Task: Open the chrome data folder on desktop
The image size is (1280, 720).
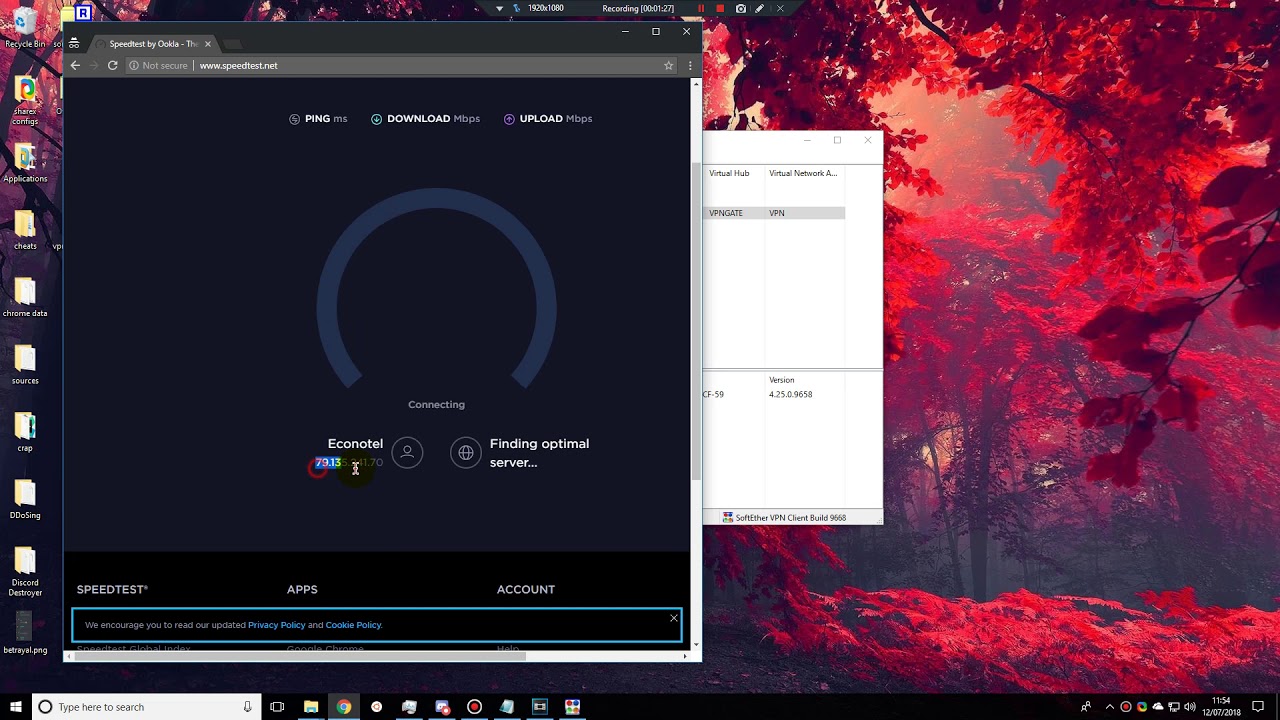Action: pos(25,298)
